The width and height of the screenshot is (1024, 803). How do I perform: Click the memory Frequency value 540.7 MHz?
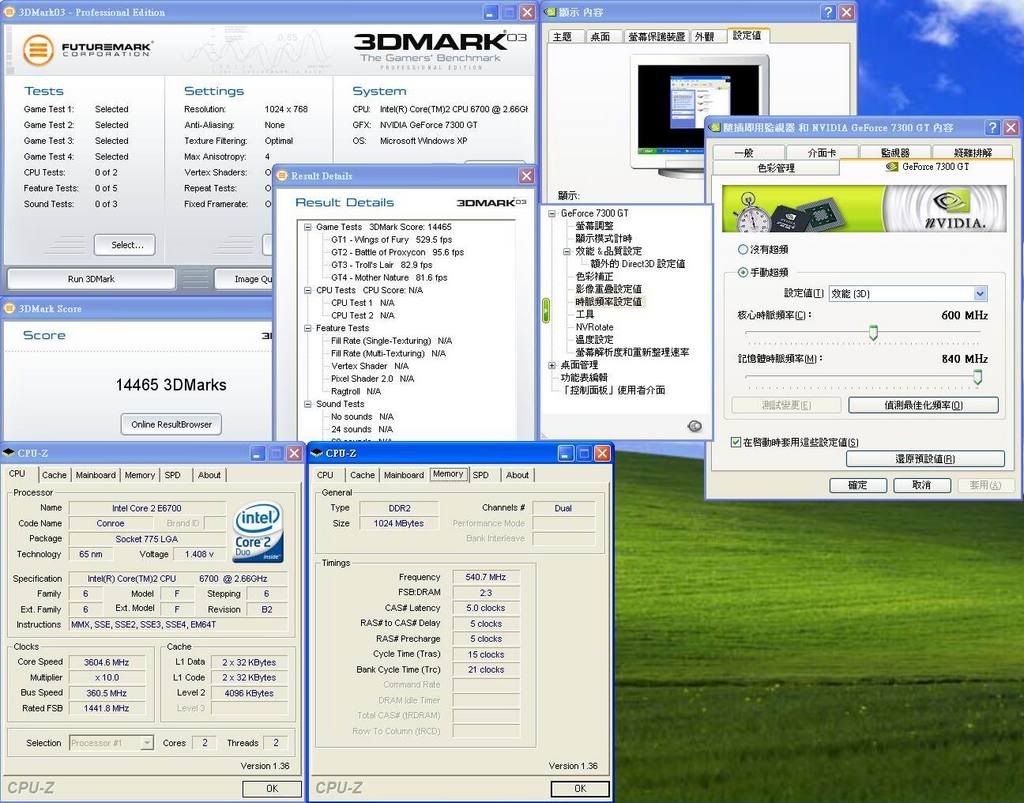(x=485, y=577)
